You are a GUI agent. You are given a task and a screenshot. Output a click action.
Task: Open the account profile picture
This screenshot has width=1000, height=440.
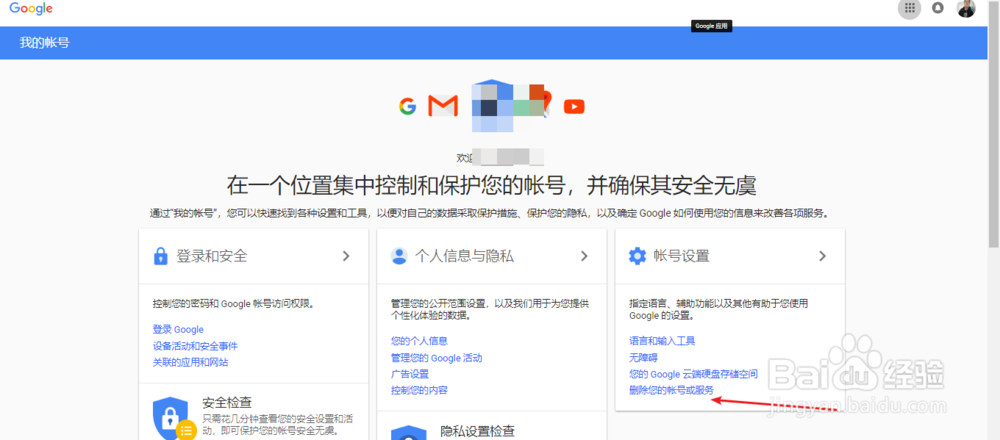pos(966,8)
